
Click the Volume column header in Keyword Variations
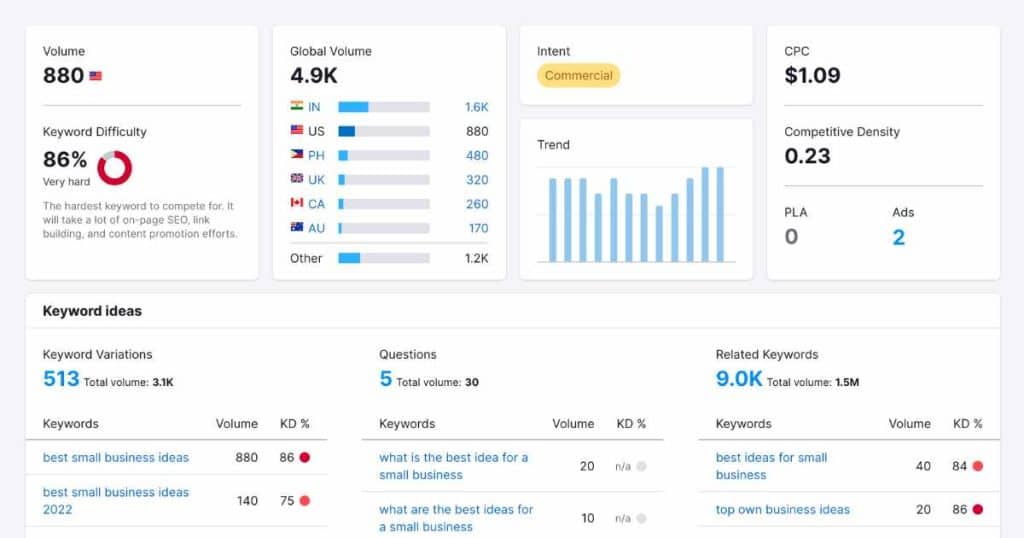(236, 424)
